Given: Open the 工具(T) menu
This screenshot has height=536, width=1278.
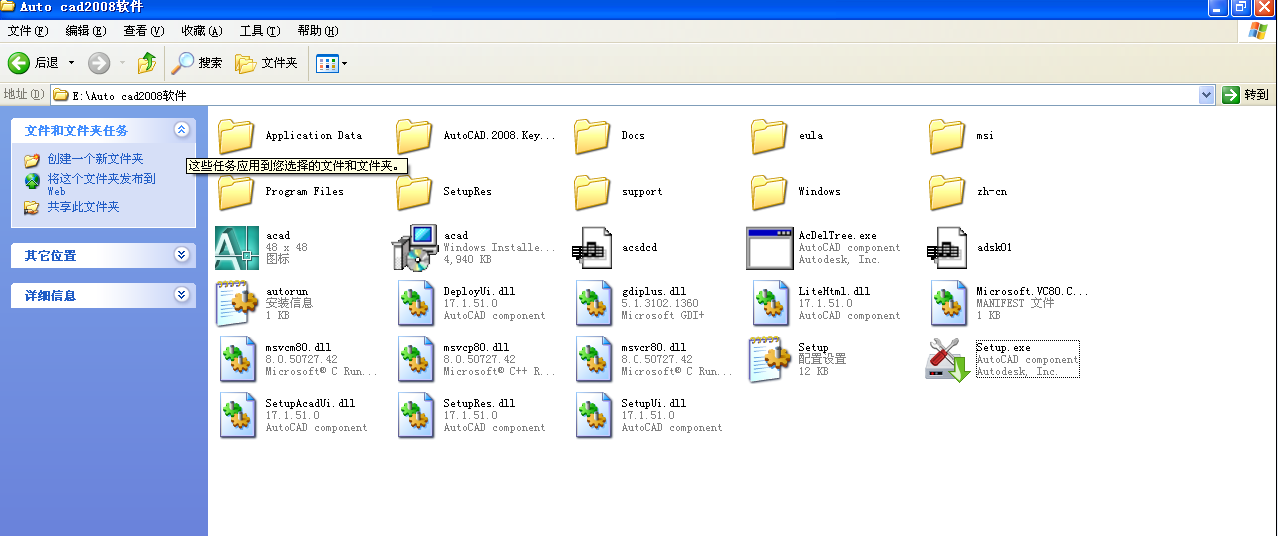Looking at the screenshot, I should click(260, 31).
